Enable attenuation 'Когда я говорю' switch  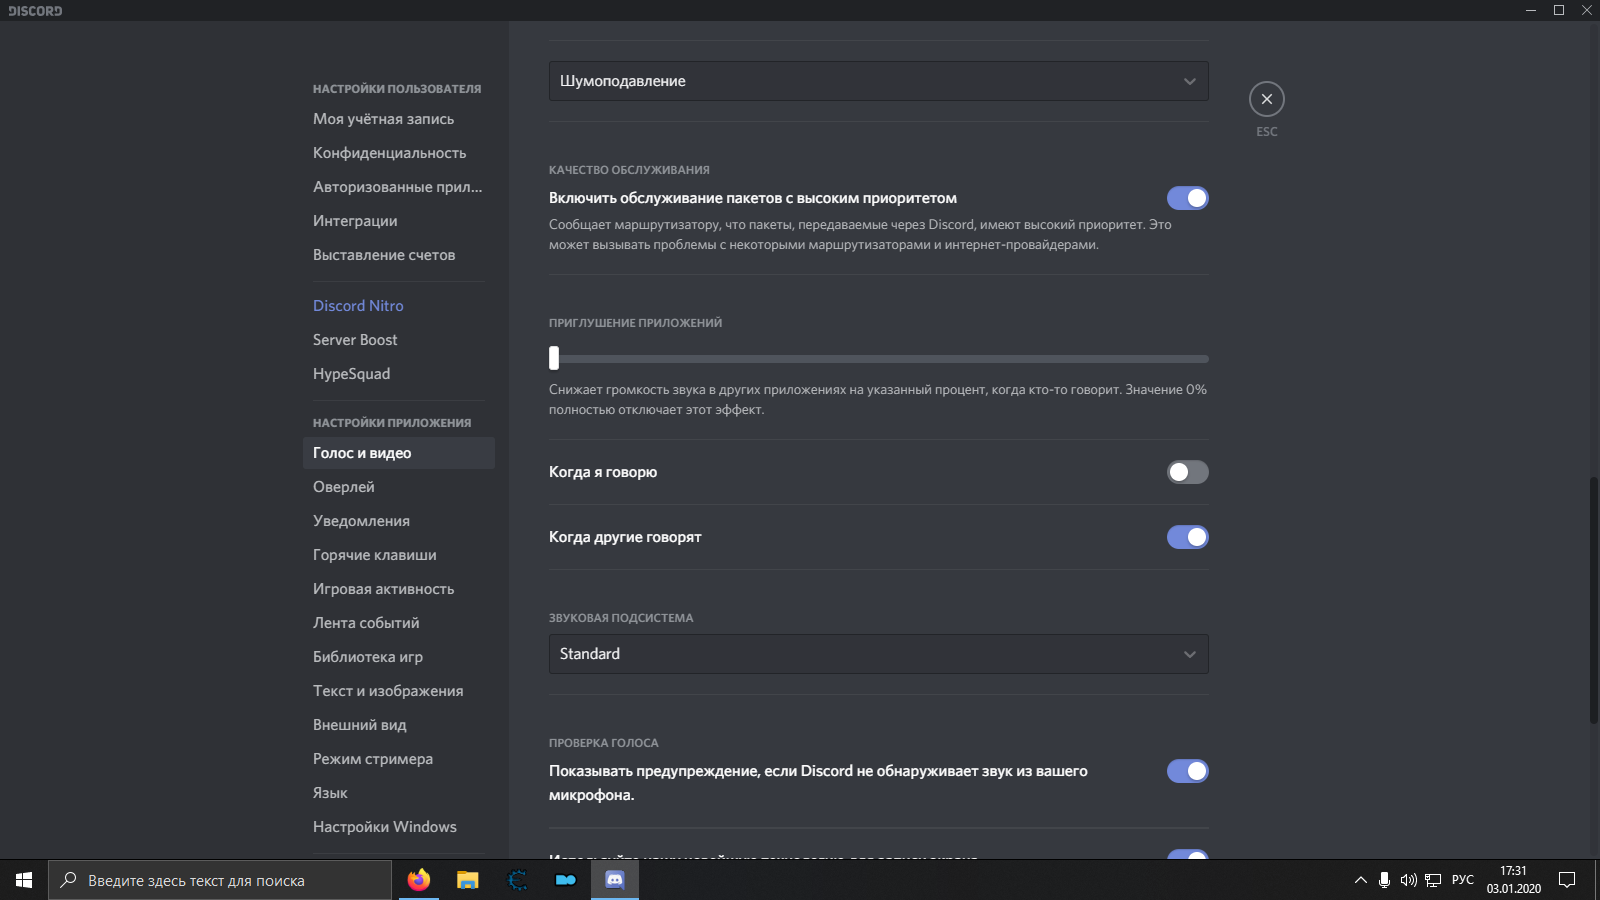click(x=1187, y=472)
